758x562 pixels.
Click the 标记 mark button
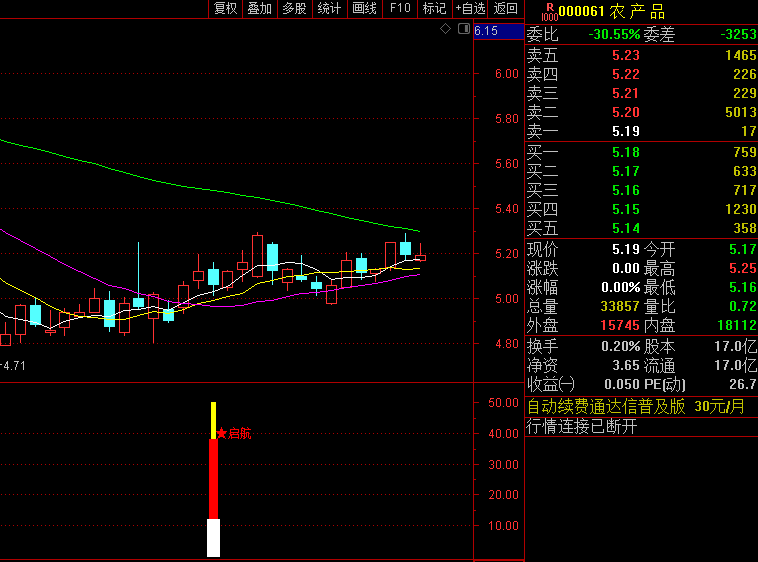(435, 8)
